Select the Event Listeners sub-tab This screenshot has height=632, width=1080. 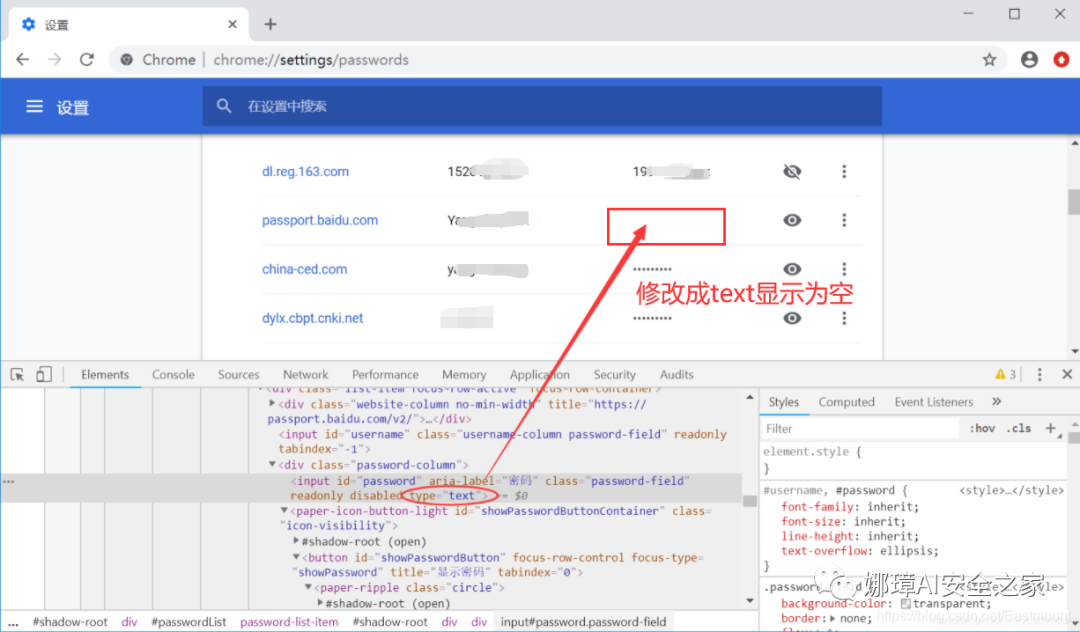[x=933, y=402]
